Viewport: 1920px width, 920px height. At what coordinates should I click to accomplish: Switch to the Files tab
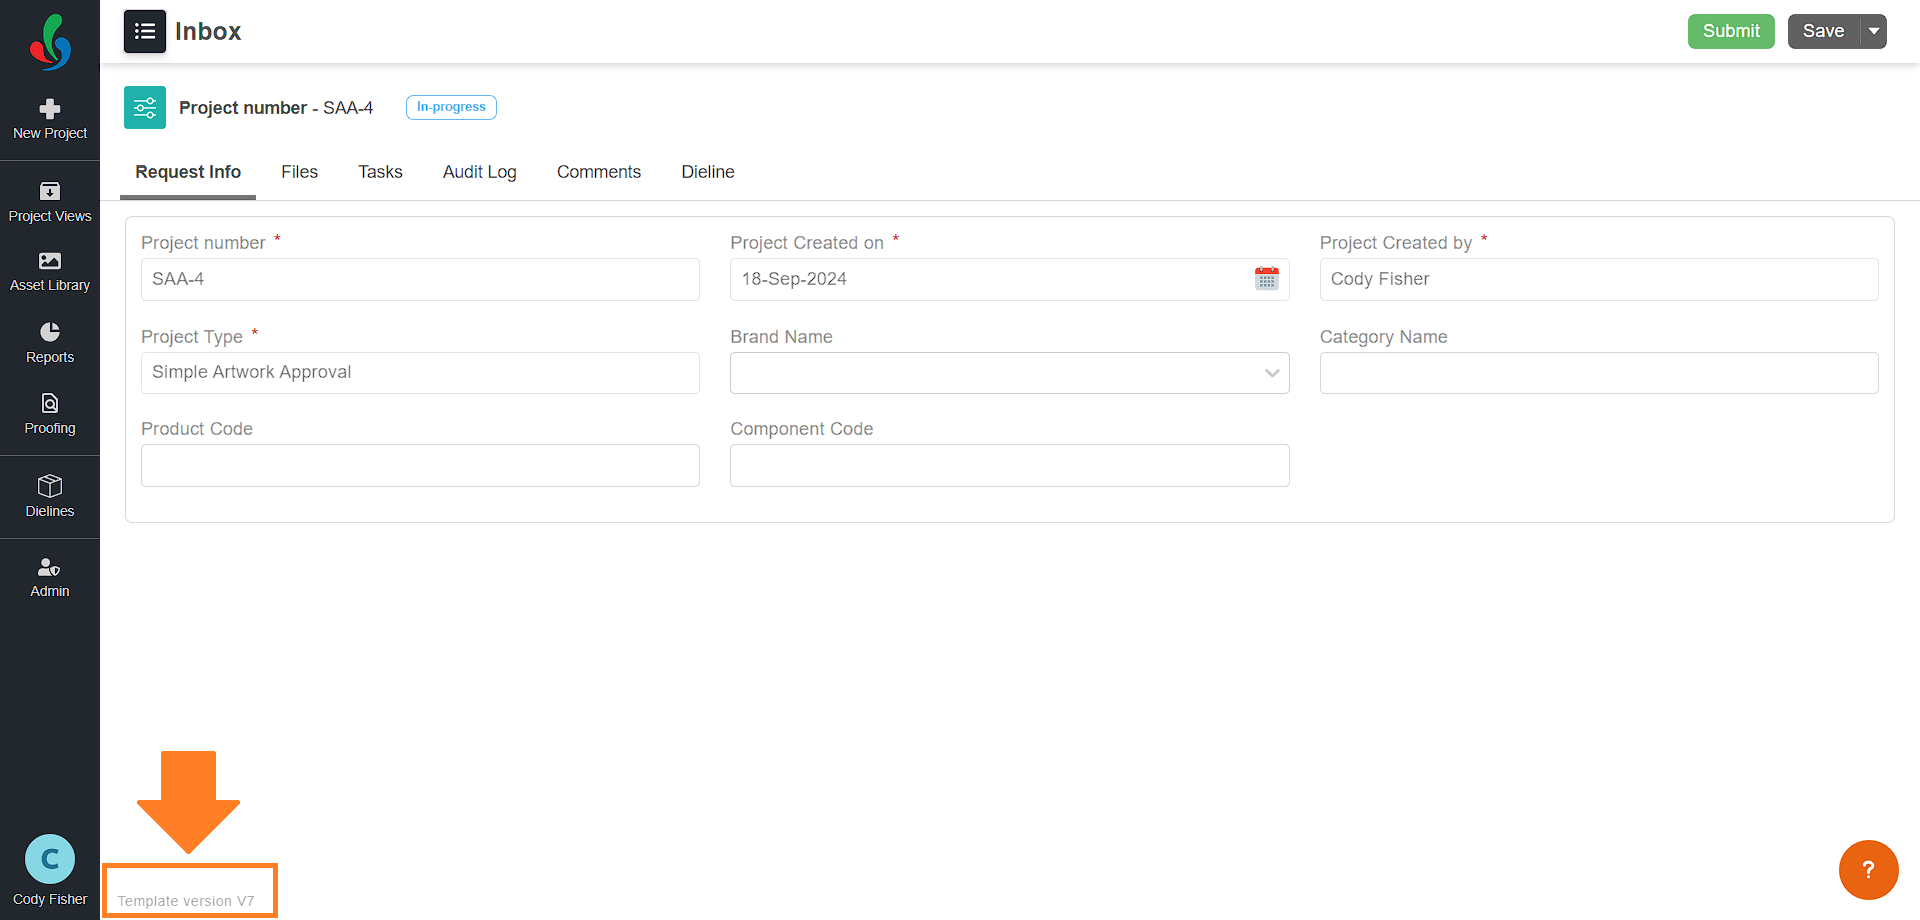[x=299, y=172]
